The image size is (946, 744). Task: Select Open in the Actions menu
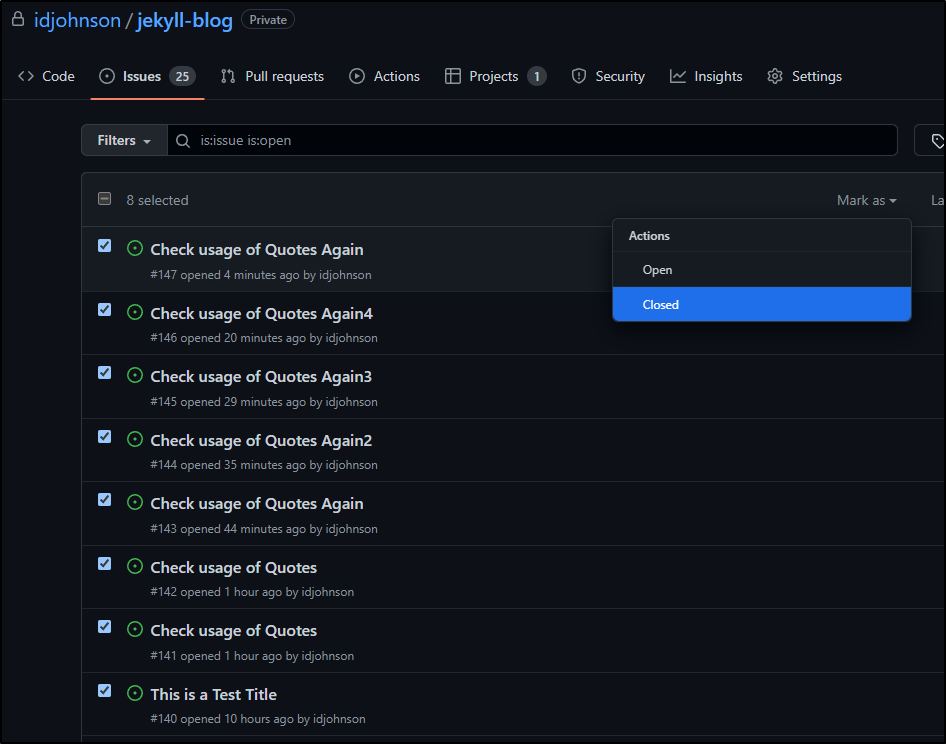[761, 270]
